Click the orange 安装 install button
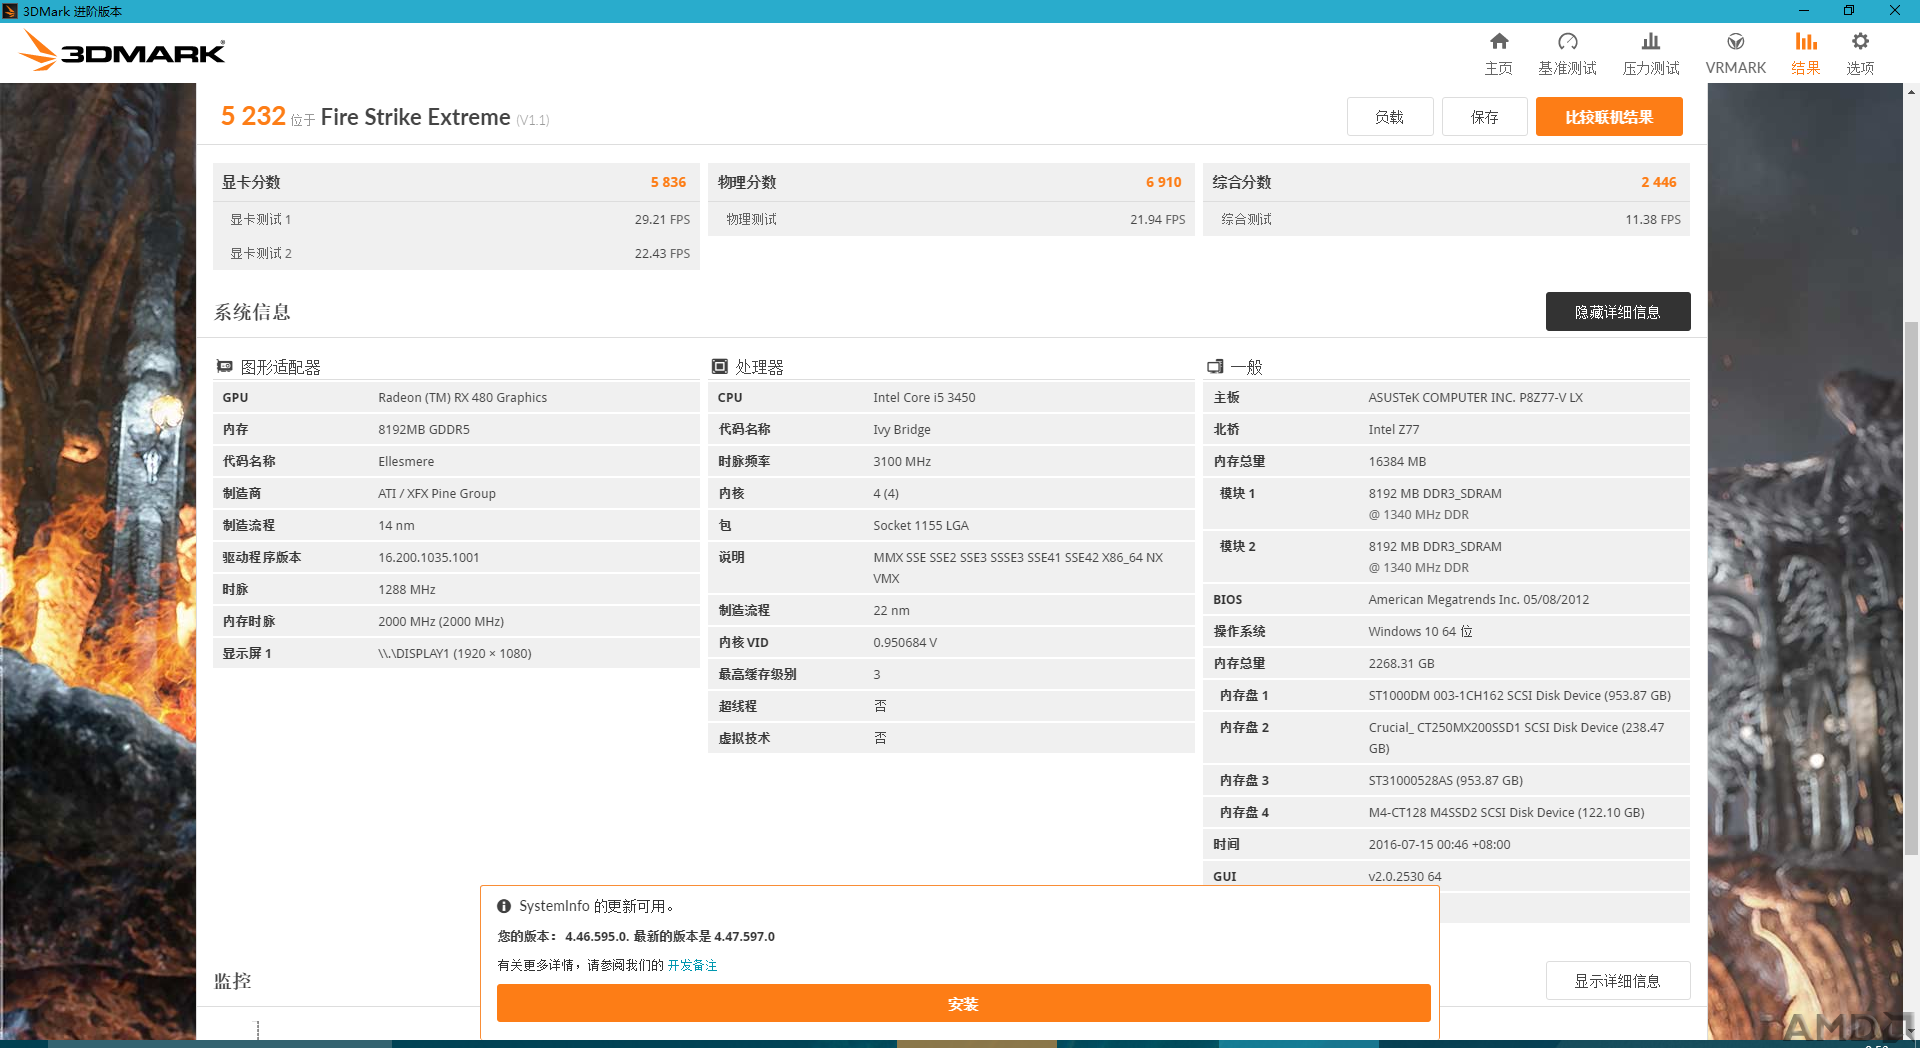1920x1048 pixels. point(963,1003)
